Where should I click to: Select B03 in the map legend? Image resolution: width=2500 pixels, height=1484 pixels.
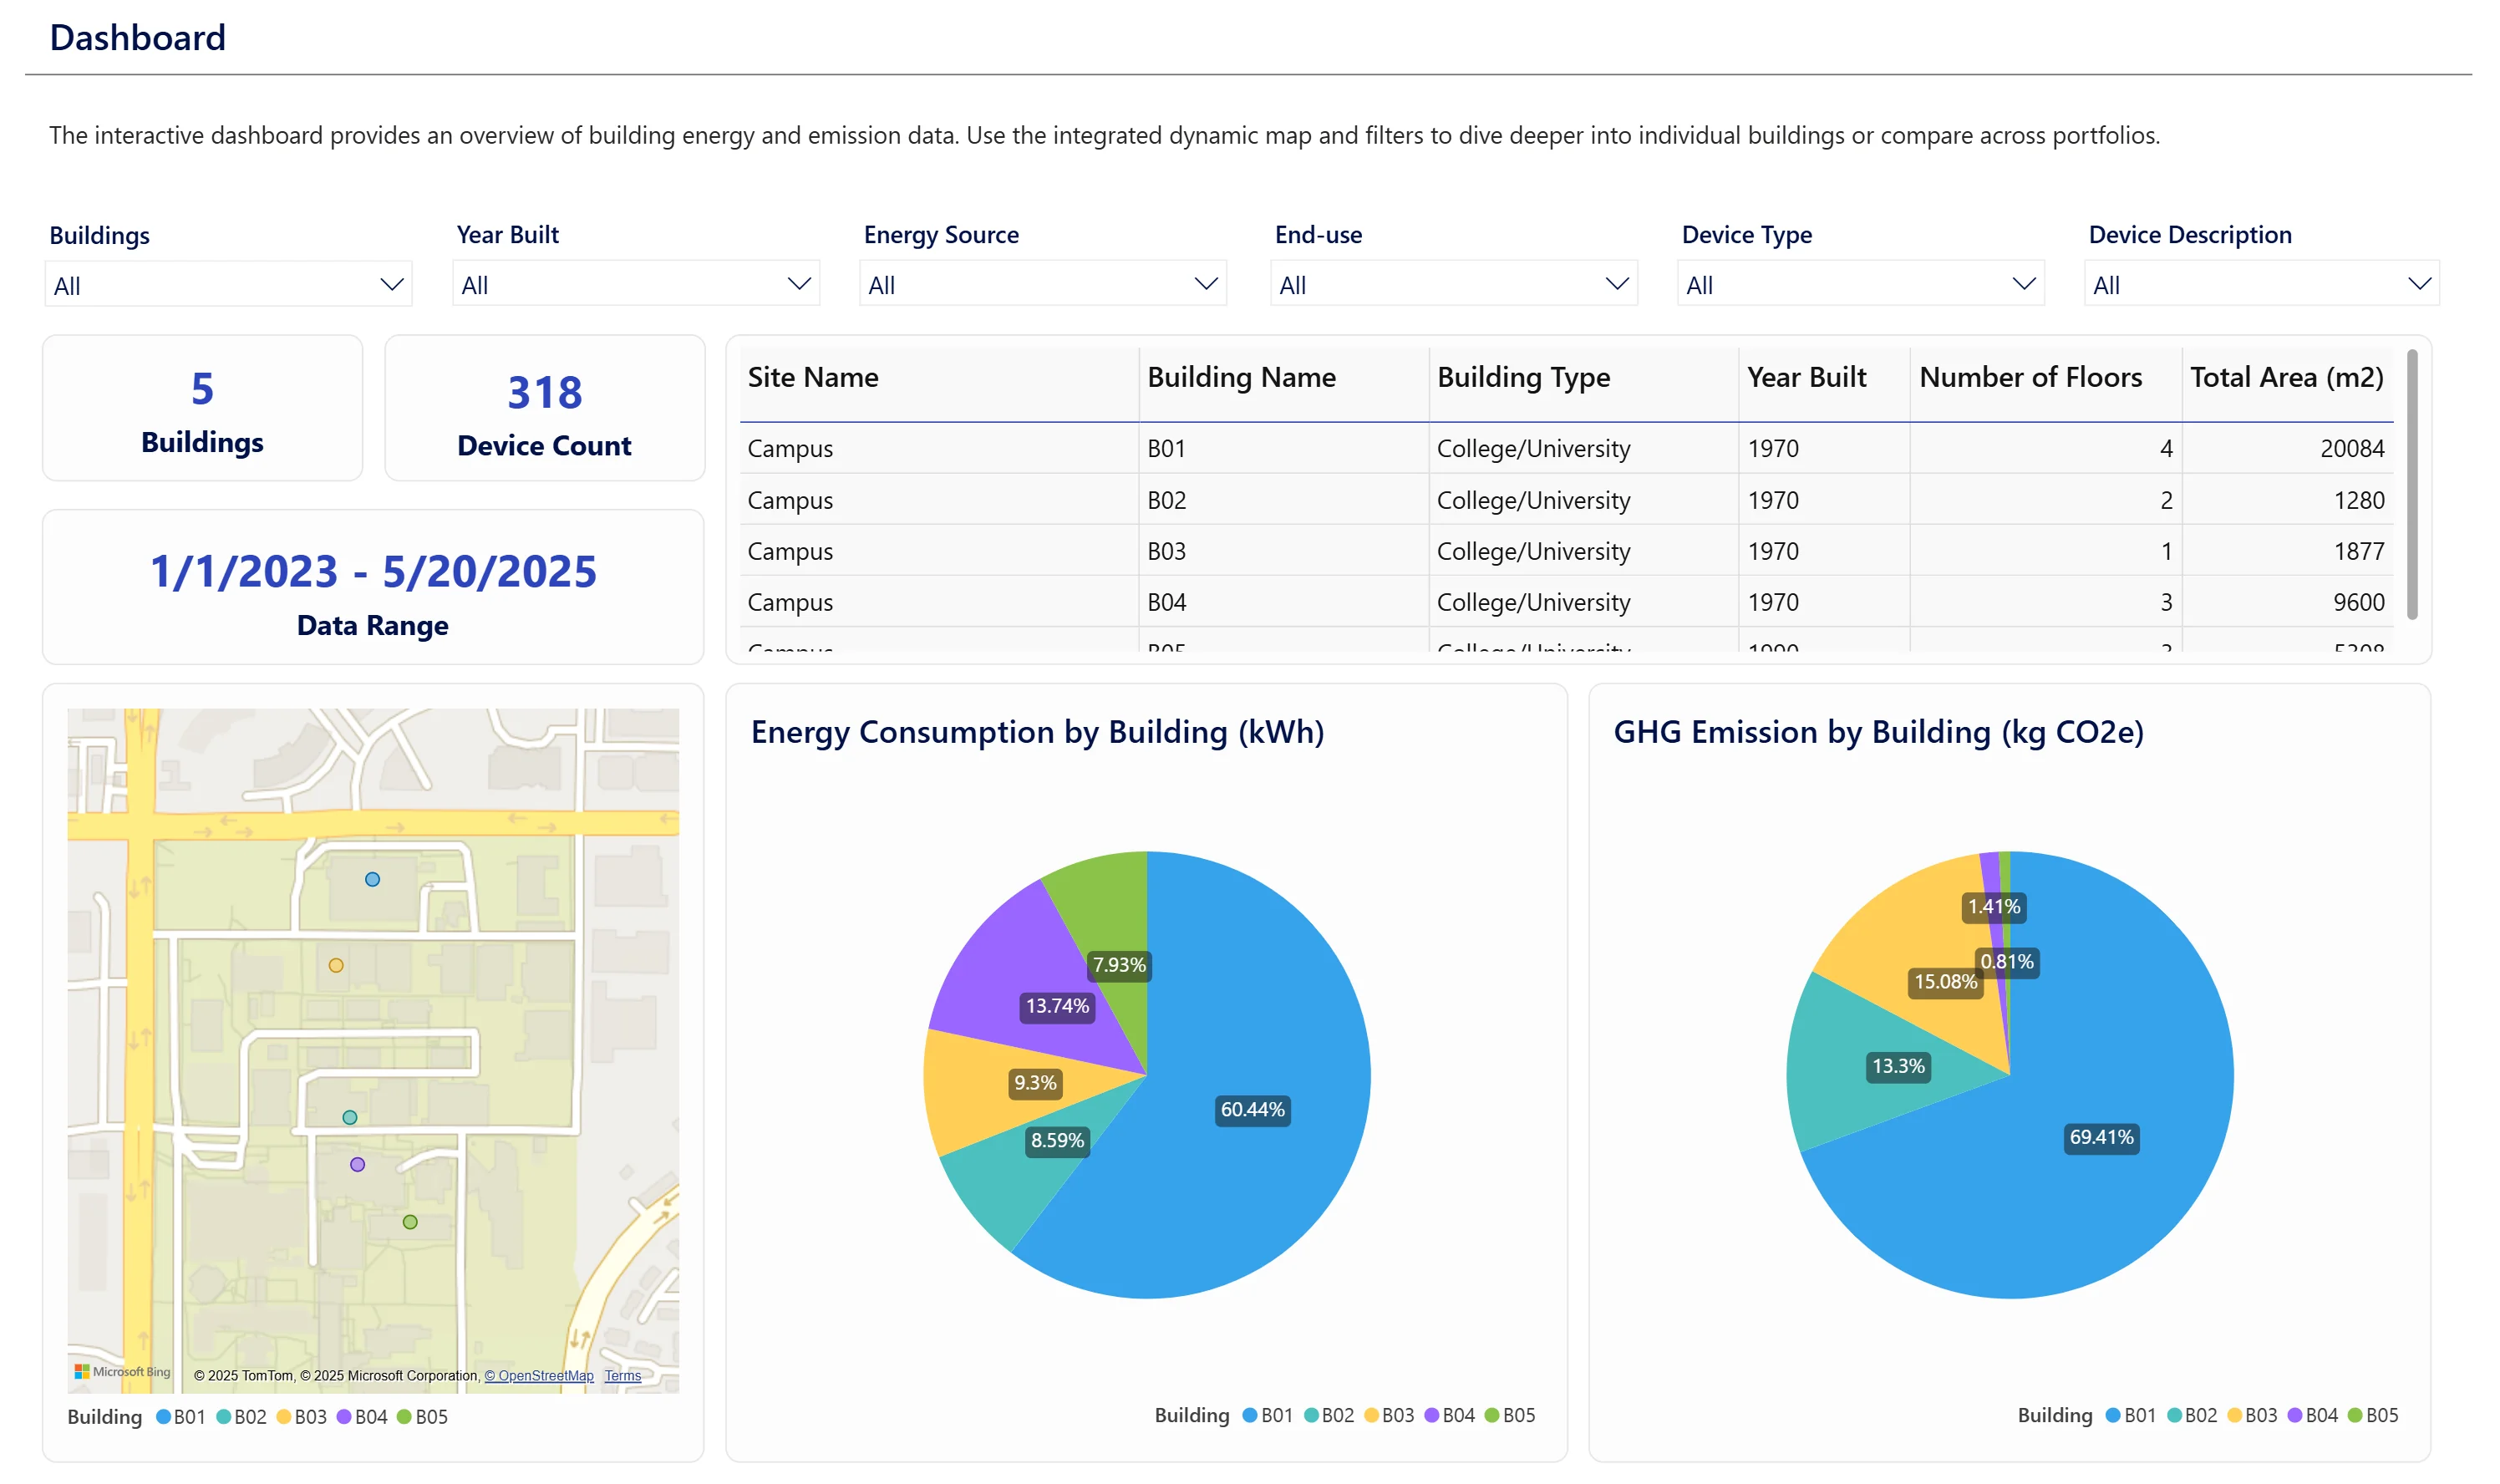(302, 1418)
